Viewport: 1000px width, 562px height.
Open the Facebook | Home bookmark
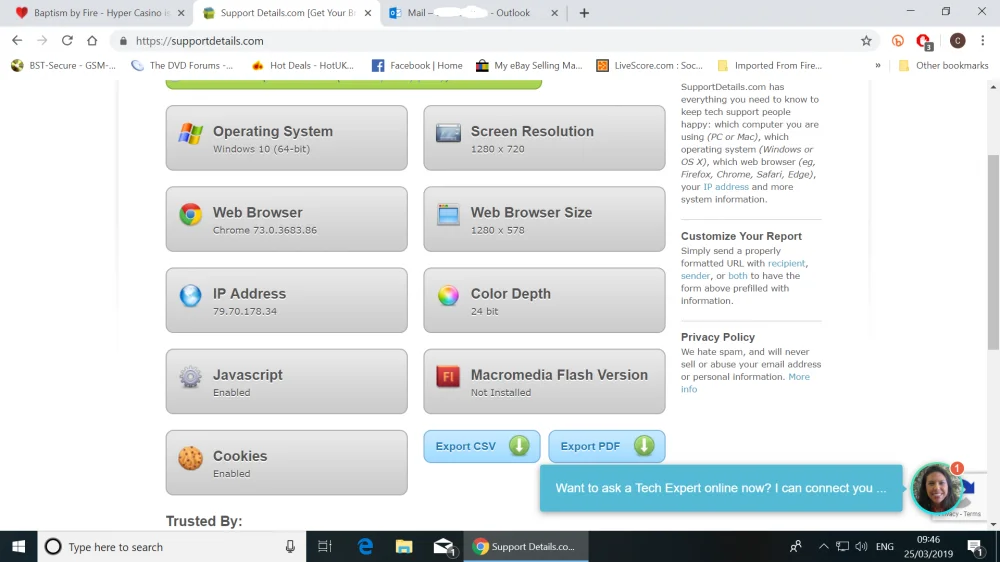pyautogui.click(x=417, y=65)
